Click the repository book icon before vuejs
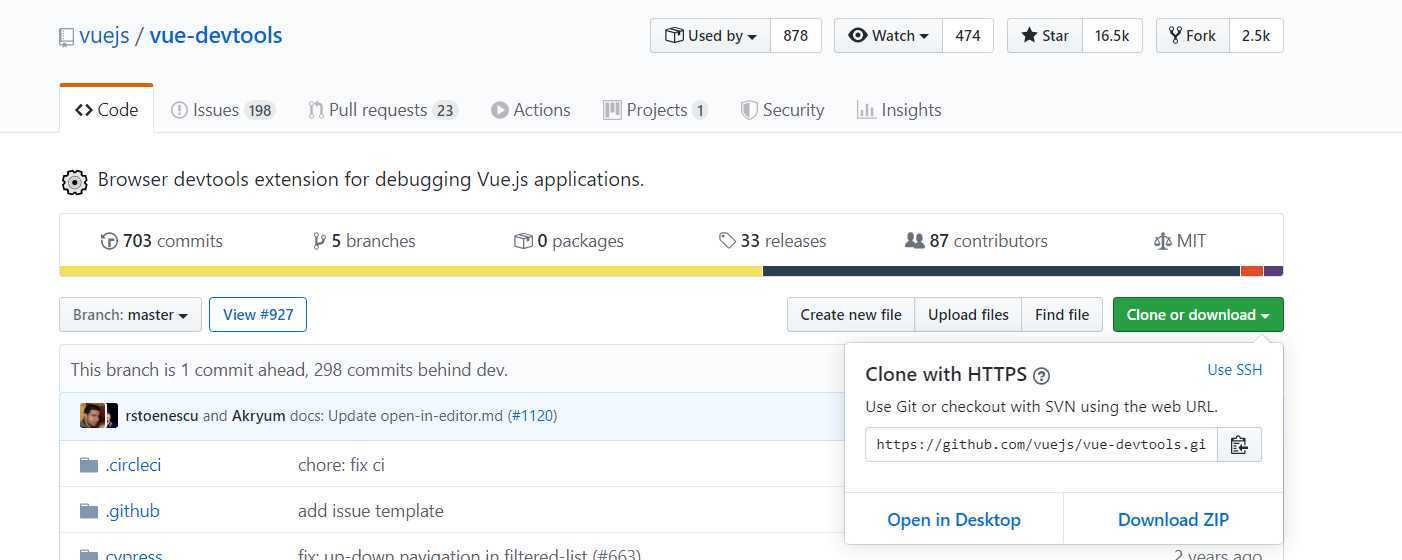This screenshot has width=1402, height=560. pos(66,37)
